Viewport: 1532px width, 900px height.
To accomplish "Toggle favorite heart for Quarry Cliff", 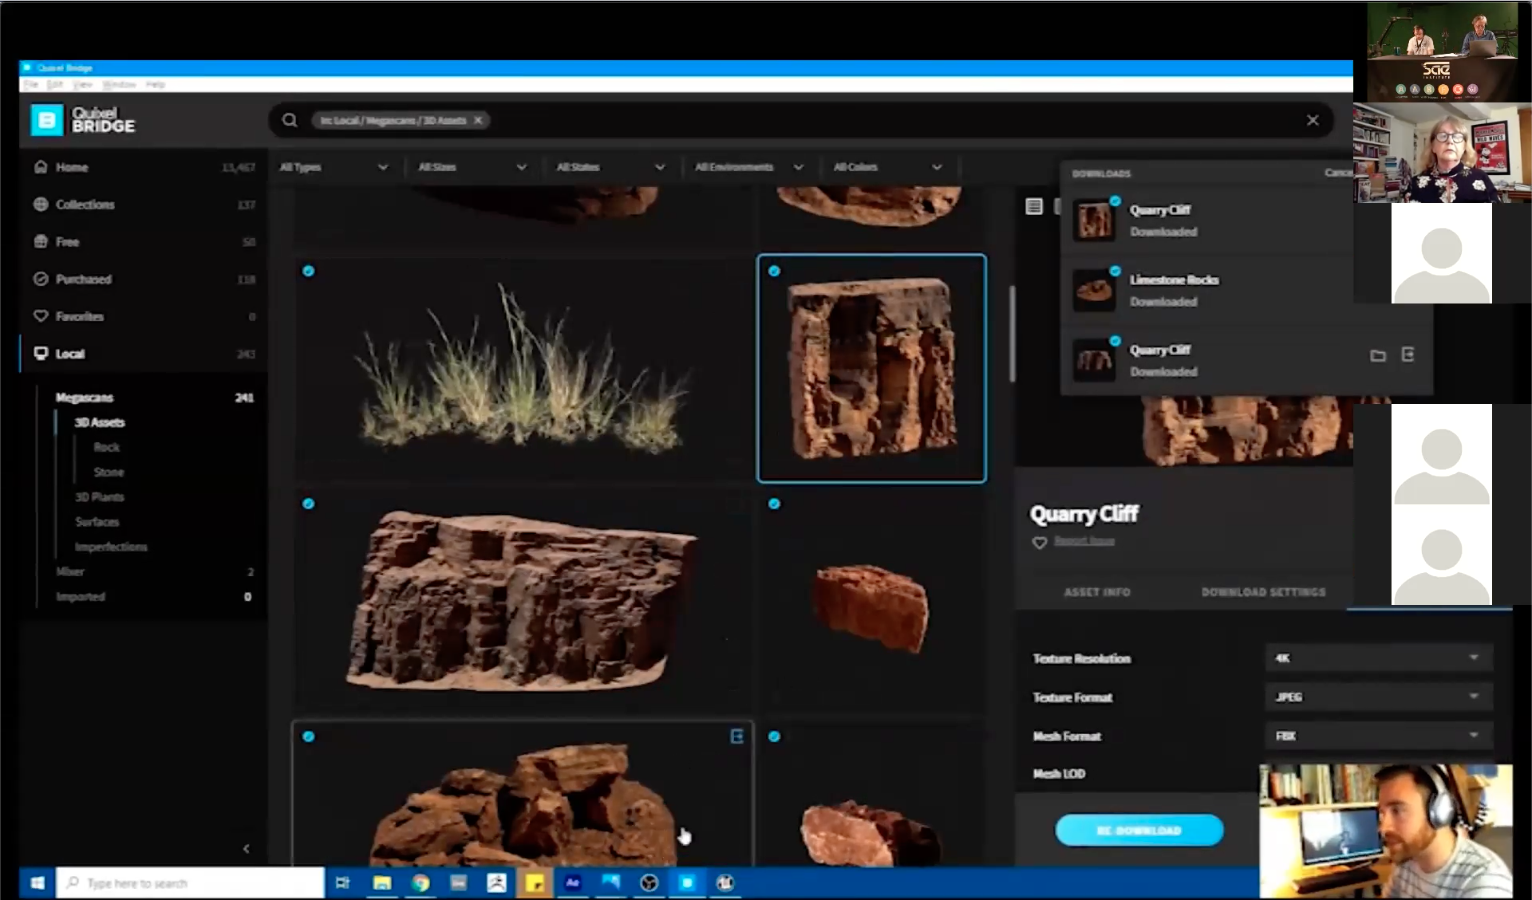I will tap(1040, 542).
